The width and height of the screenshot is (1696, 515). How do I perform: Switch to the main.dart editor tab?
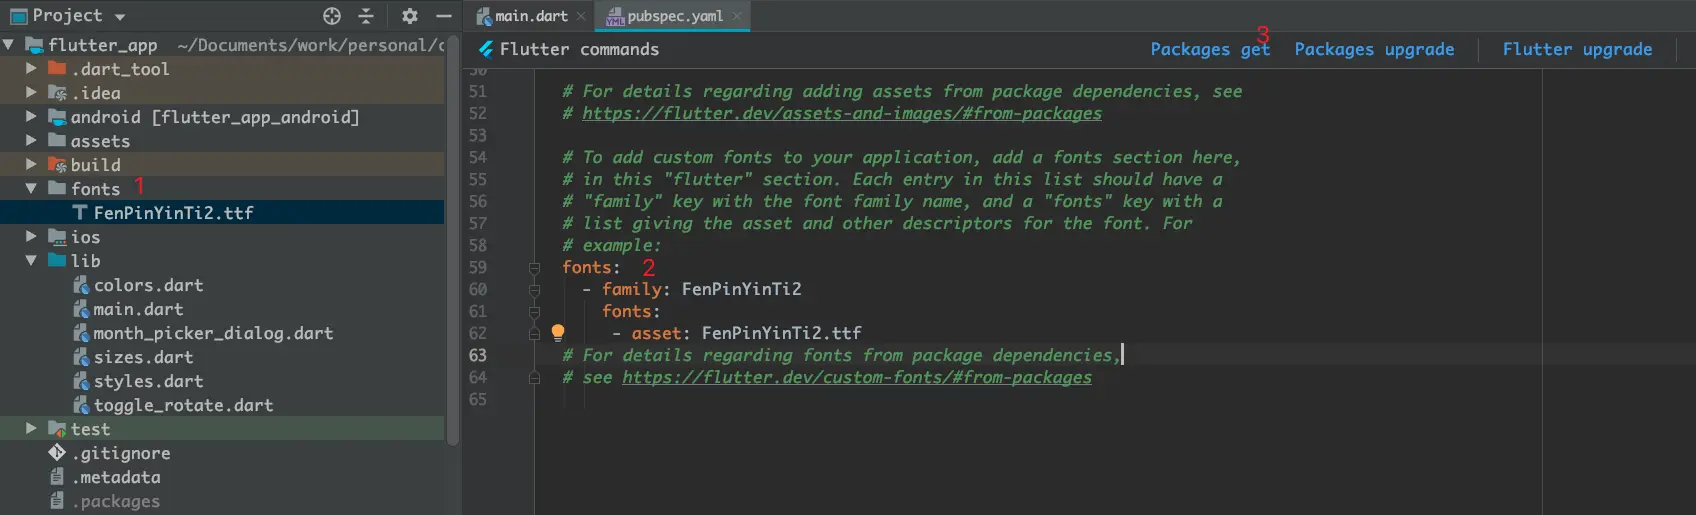pos(531,16)
